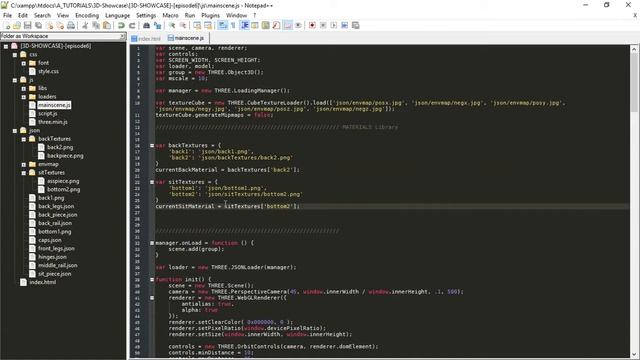This screenshot has width=640, height=360.
Task: Select index.html at tree bottom
Action: [42, 282]
